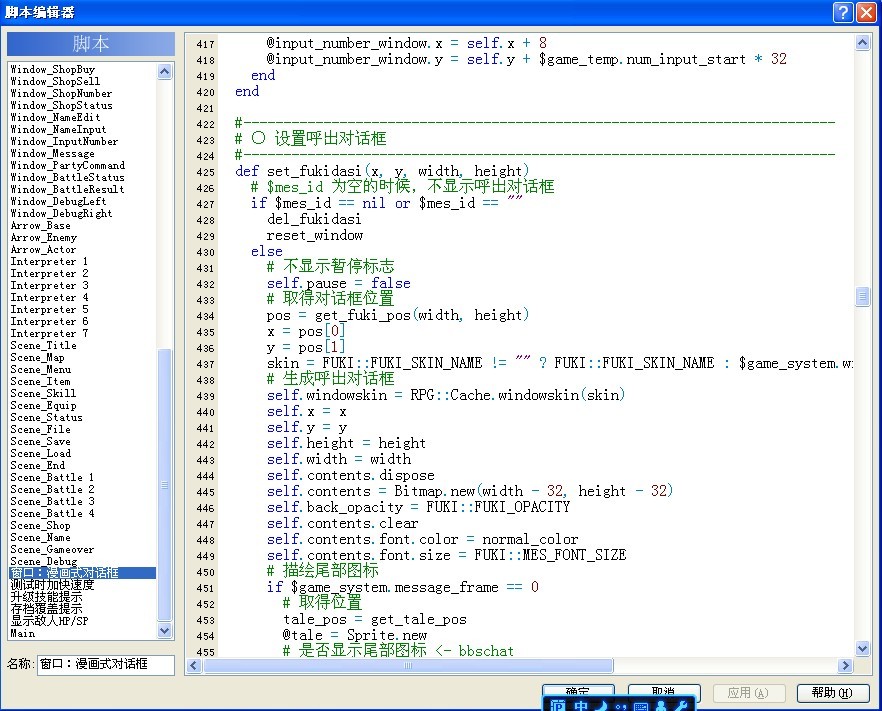Toggle IME half/full-width moon icon
This screenshot has height=711, width=882.
[x=601, y=705]
